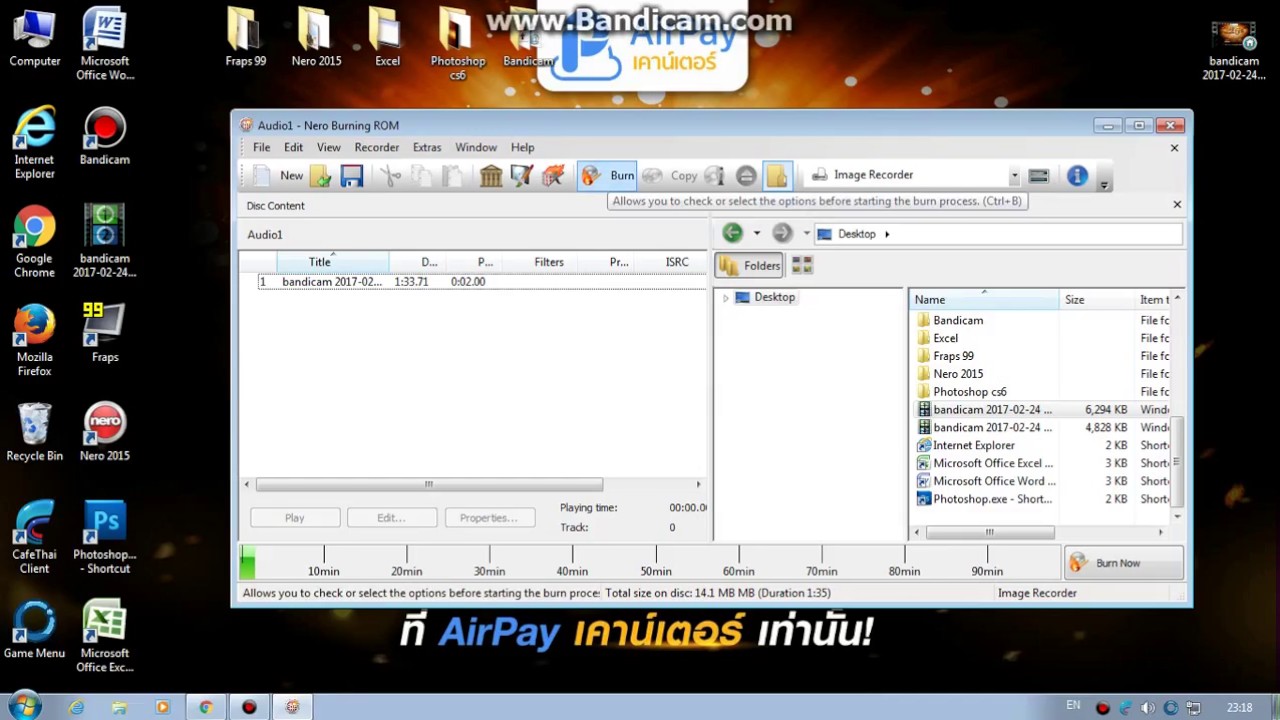Click the file list vertical scrollbar
Image resolution: width=1280 pixels, height=720 pixels.
click(x=1177, y=463)
